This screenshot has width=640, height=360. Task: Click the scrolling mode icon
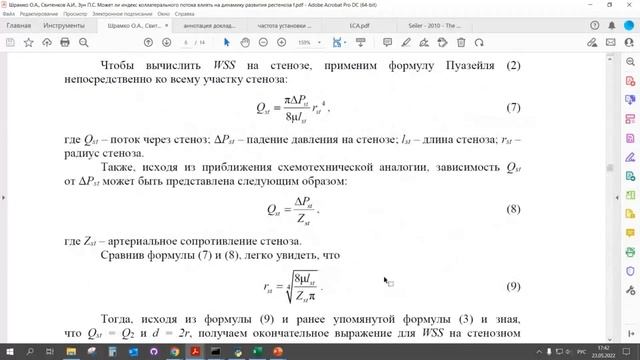point(360,42)
